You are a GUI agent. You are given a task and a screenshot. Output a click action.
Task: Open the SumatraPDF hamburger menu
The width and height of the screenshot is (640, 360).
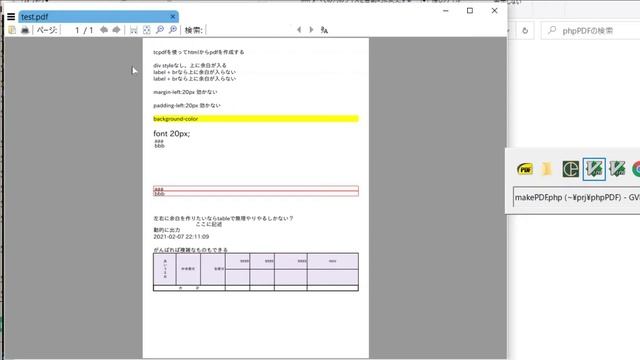[11, 17]
